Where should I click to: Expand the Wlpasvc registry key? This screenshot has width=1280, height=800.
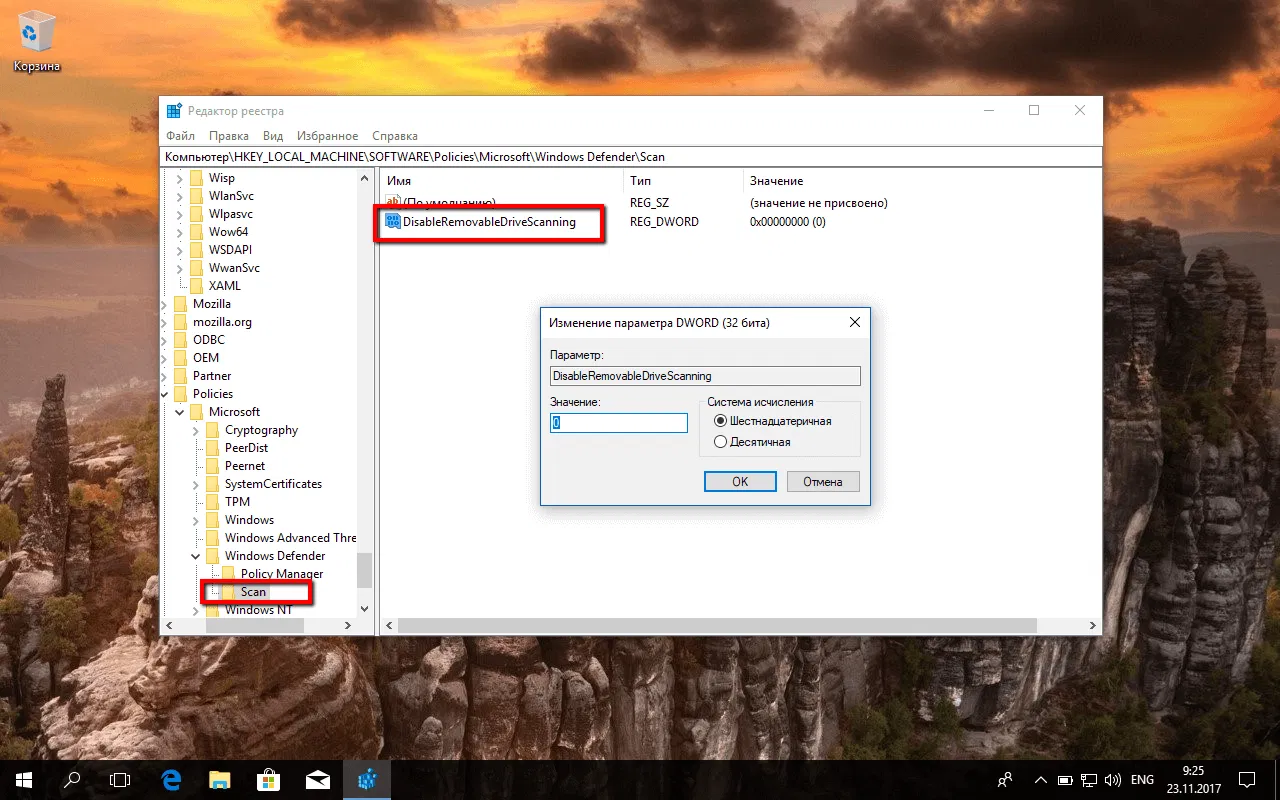pos(180,214)
